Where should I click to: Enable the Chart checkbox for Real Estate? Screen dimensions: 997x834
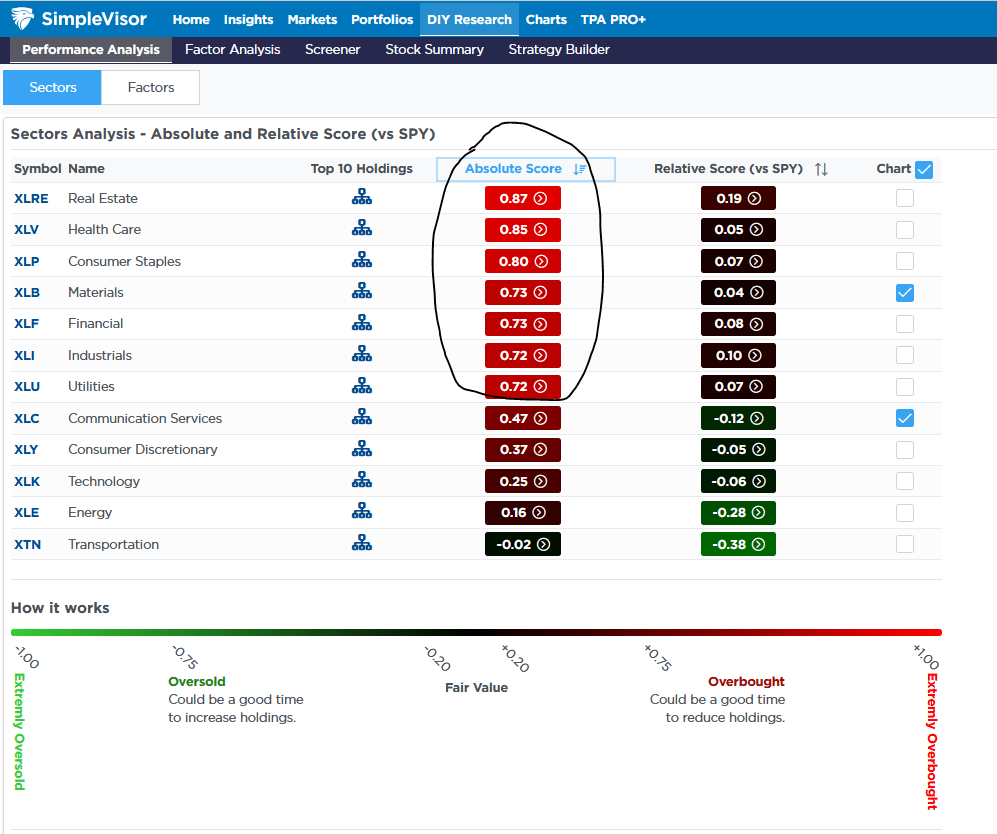click(x=904, y=198)
